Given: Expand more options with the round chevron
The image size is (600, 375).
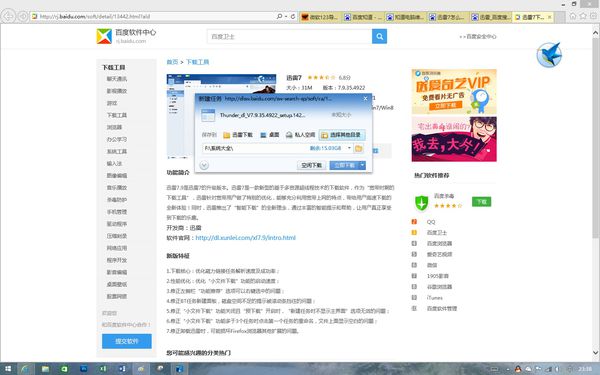Looking at the screenshot, I should click(x=204, y=165).
